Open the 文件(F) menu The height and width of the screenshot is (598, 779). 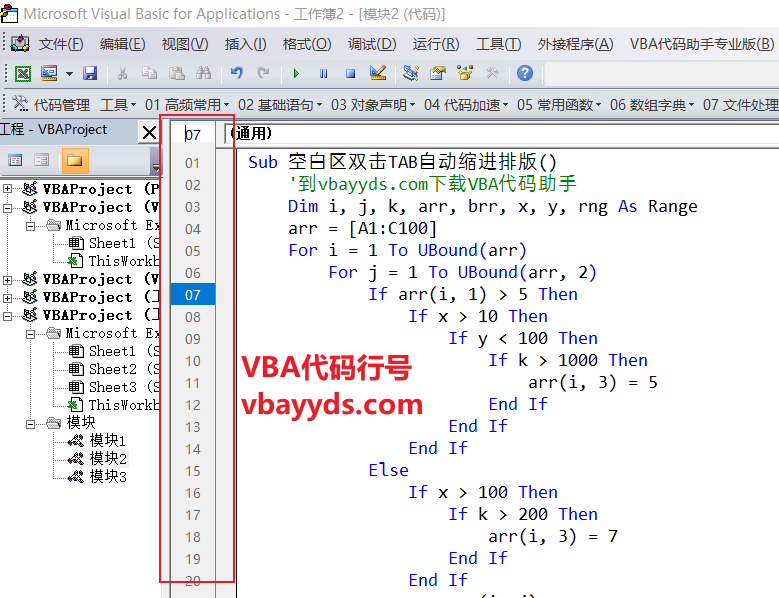tap(61, 44)
